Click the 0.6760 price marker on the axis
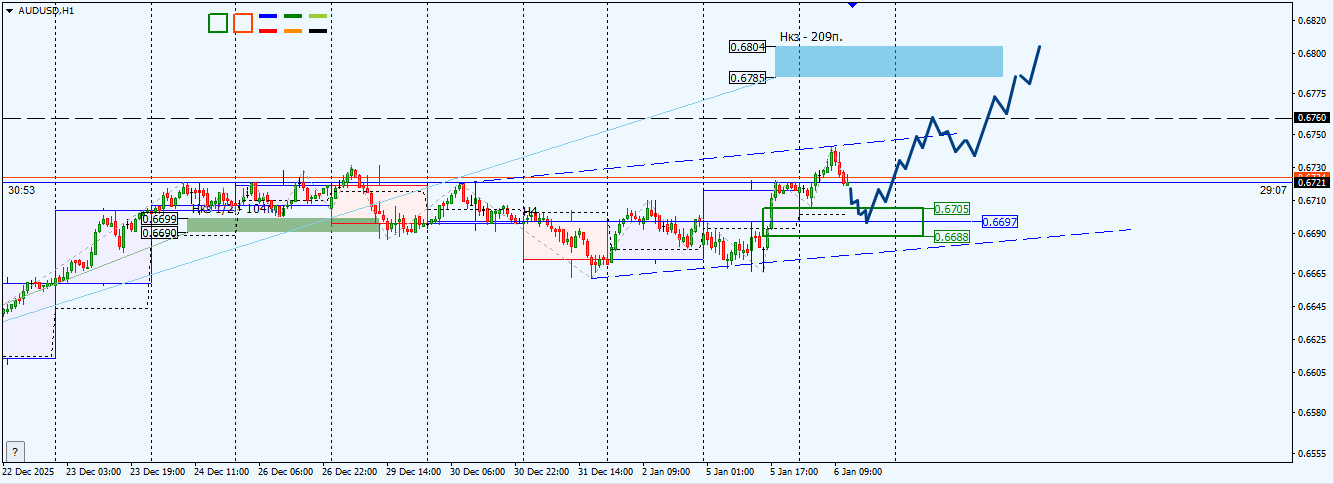Image resolution: width=1334 pixels, height=484 pixels. pos(1312,118)
